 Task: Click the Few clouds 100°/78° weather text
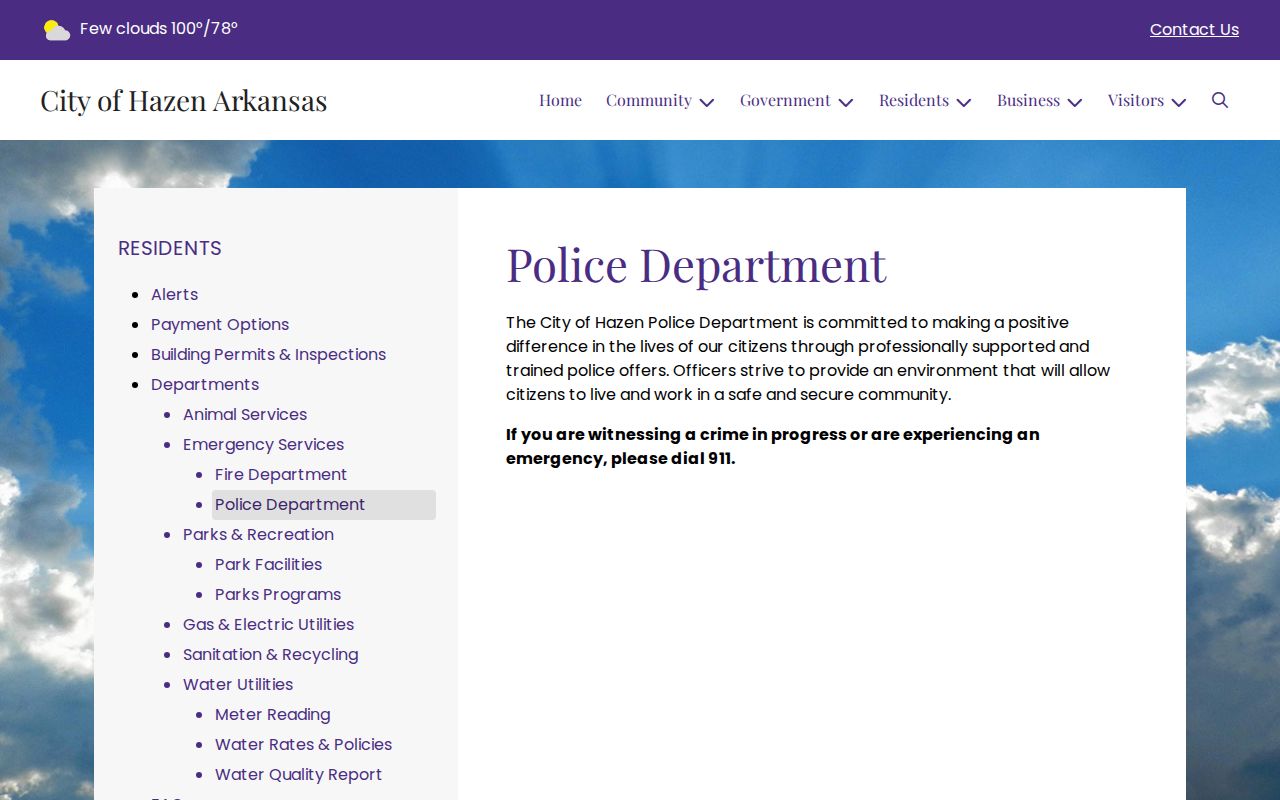(x=159, y=29)
